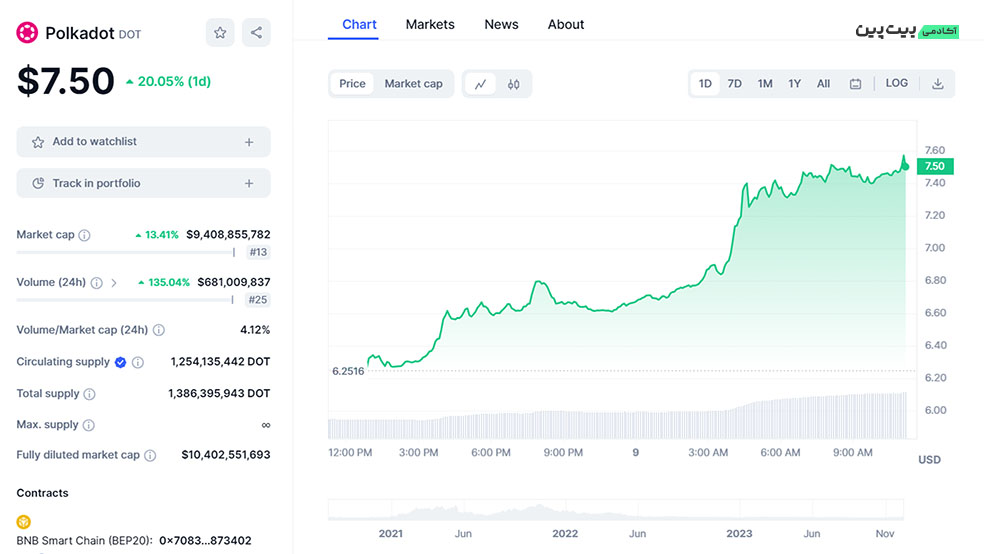Click the star favorite icon beside Polkadot

tap(220, 33)
